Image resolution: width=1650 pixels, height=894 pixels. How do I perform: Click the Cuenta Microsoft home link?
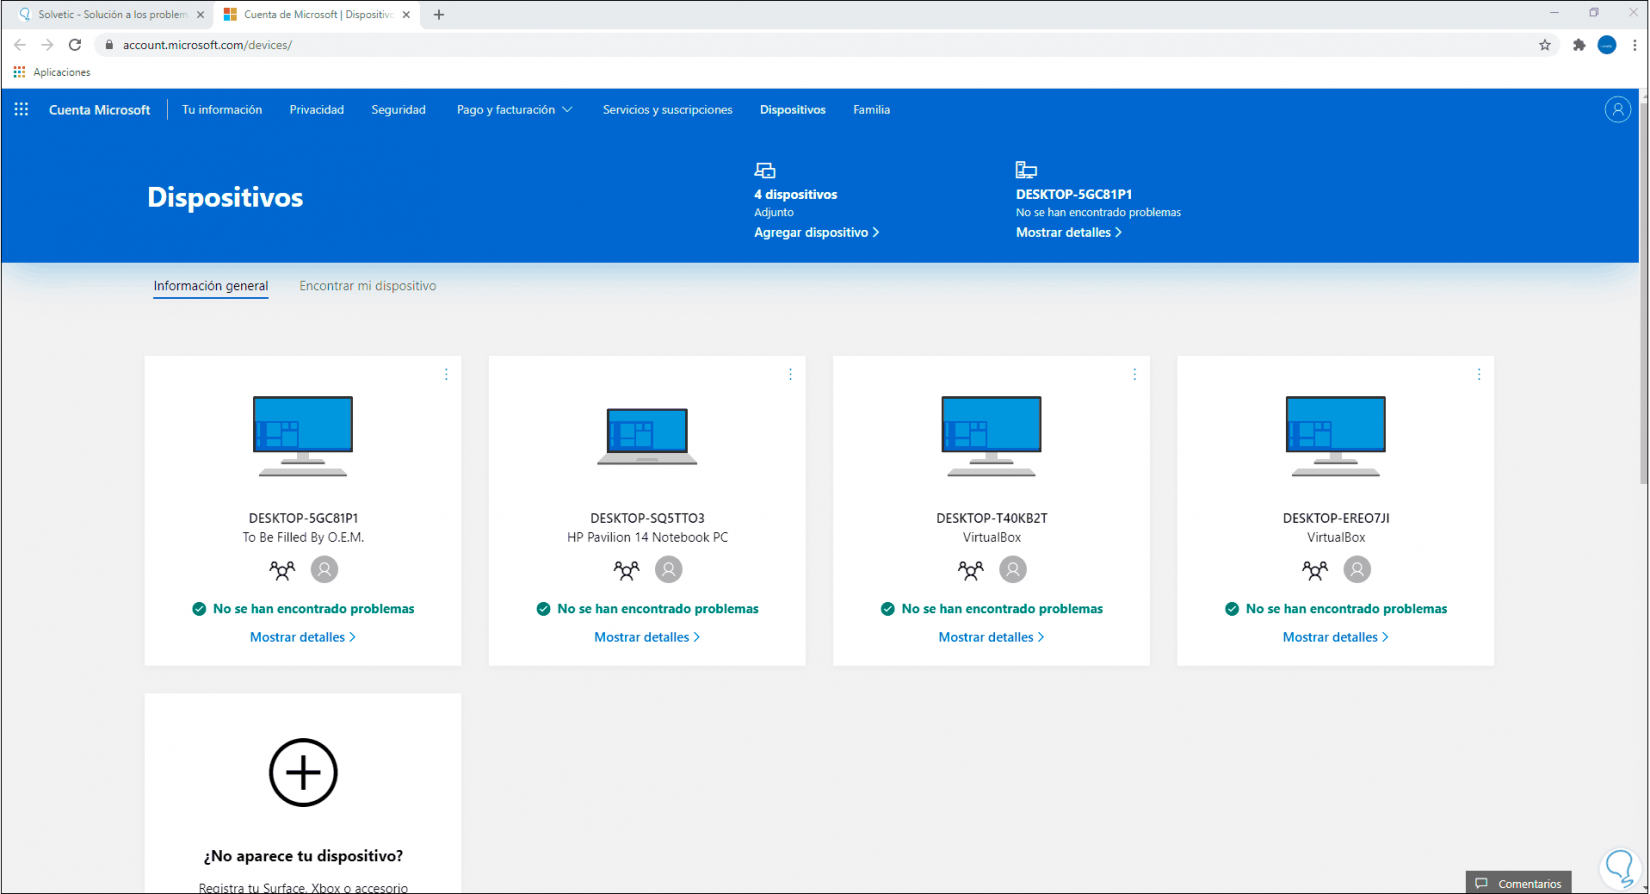click(x=99, y=110)
